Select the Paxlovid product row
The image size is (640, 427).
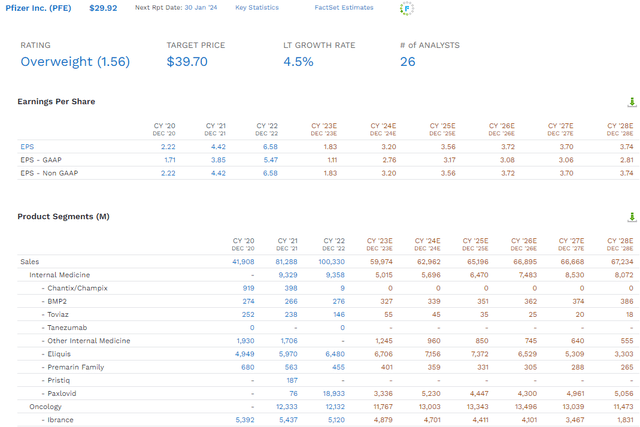coord(328,394)
